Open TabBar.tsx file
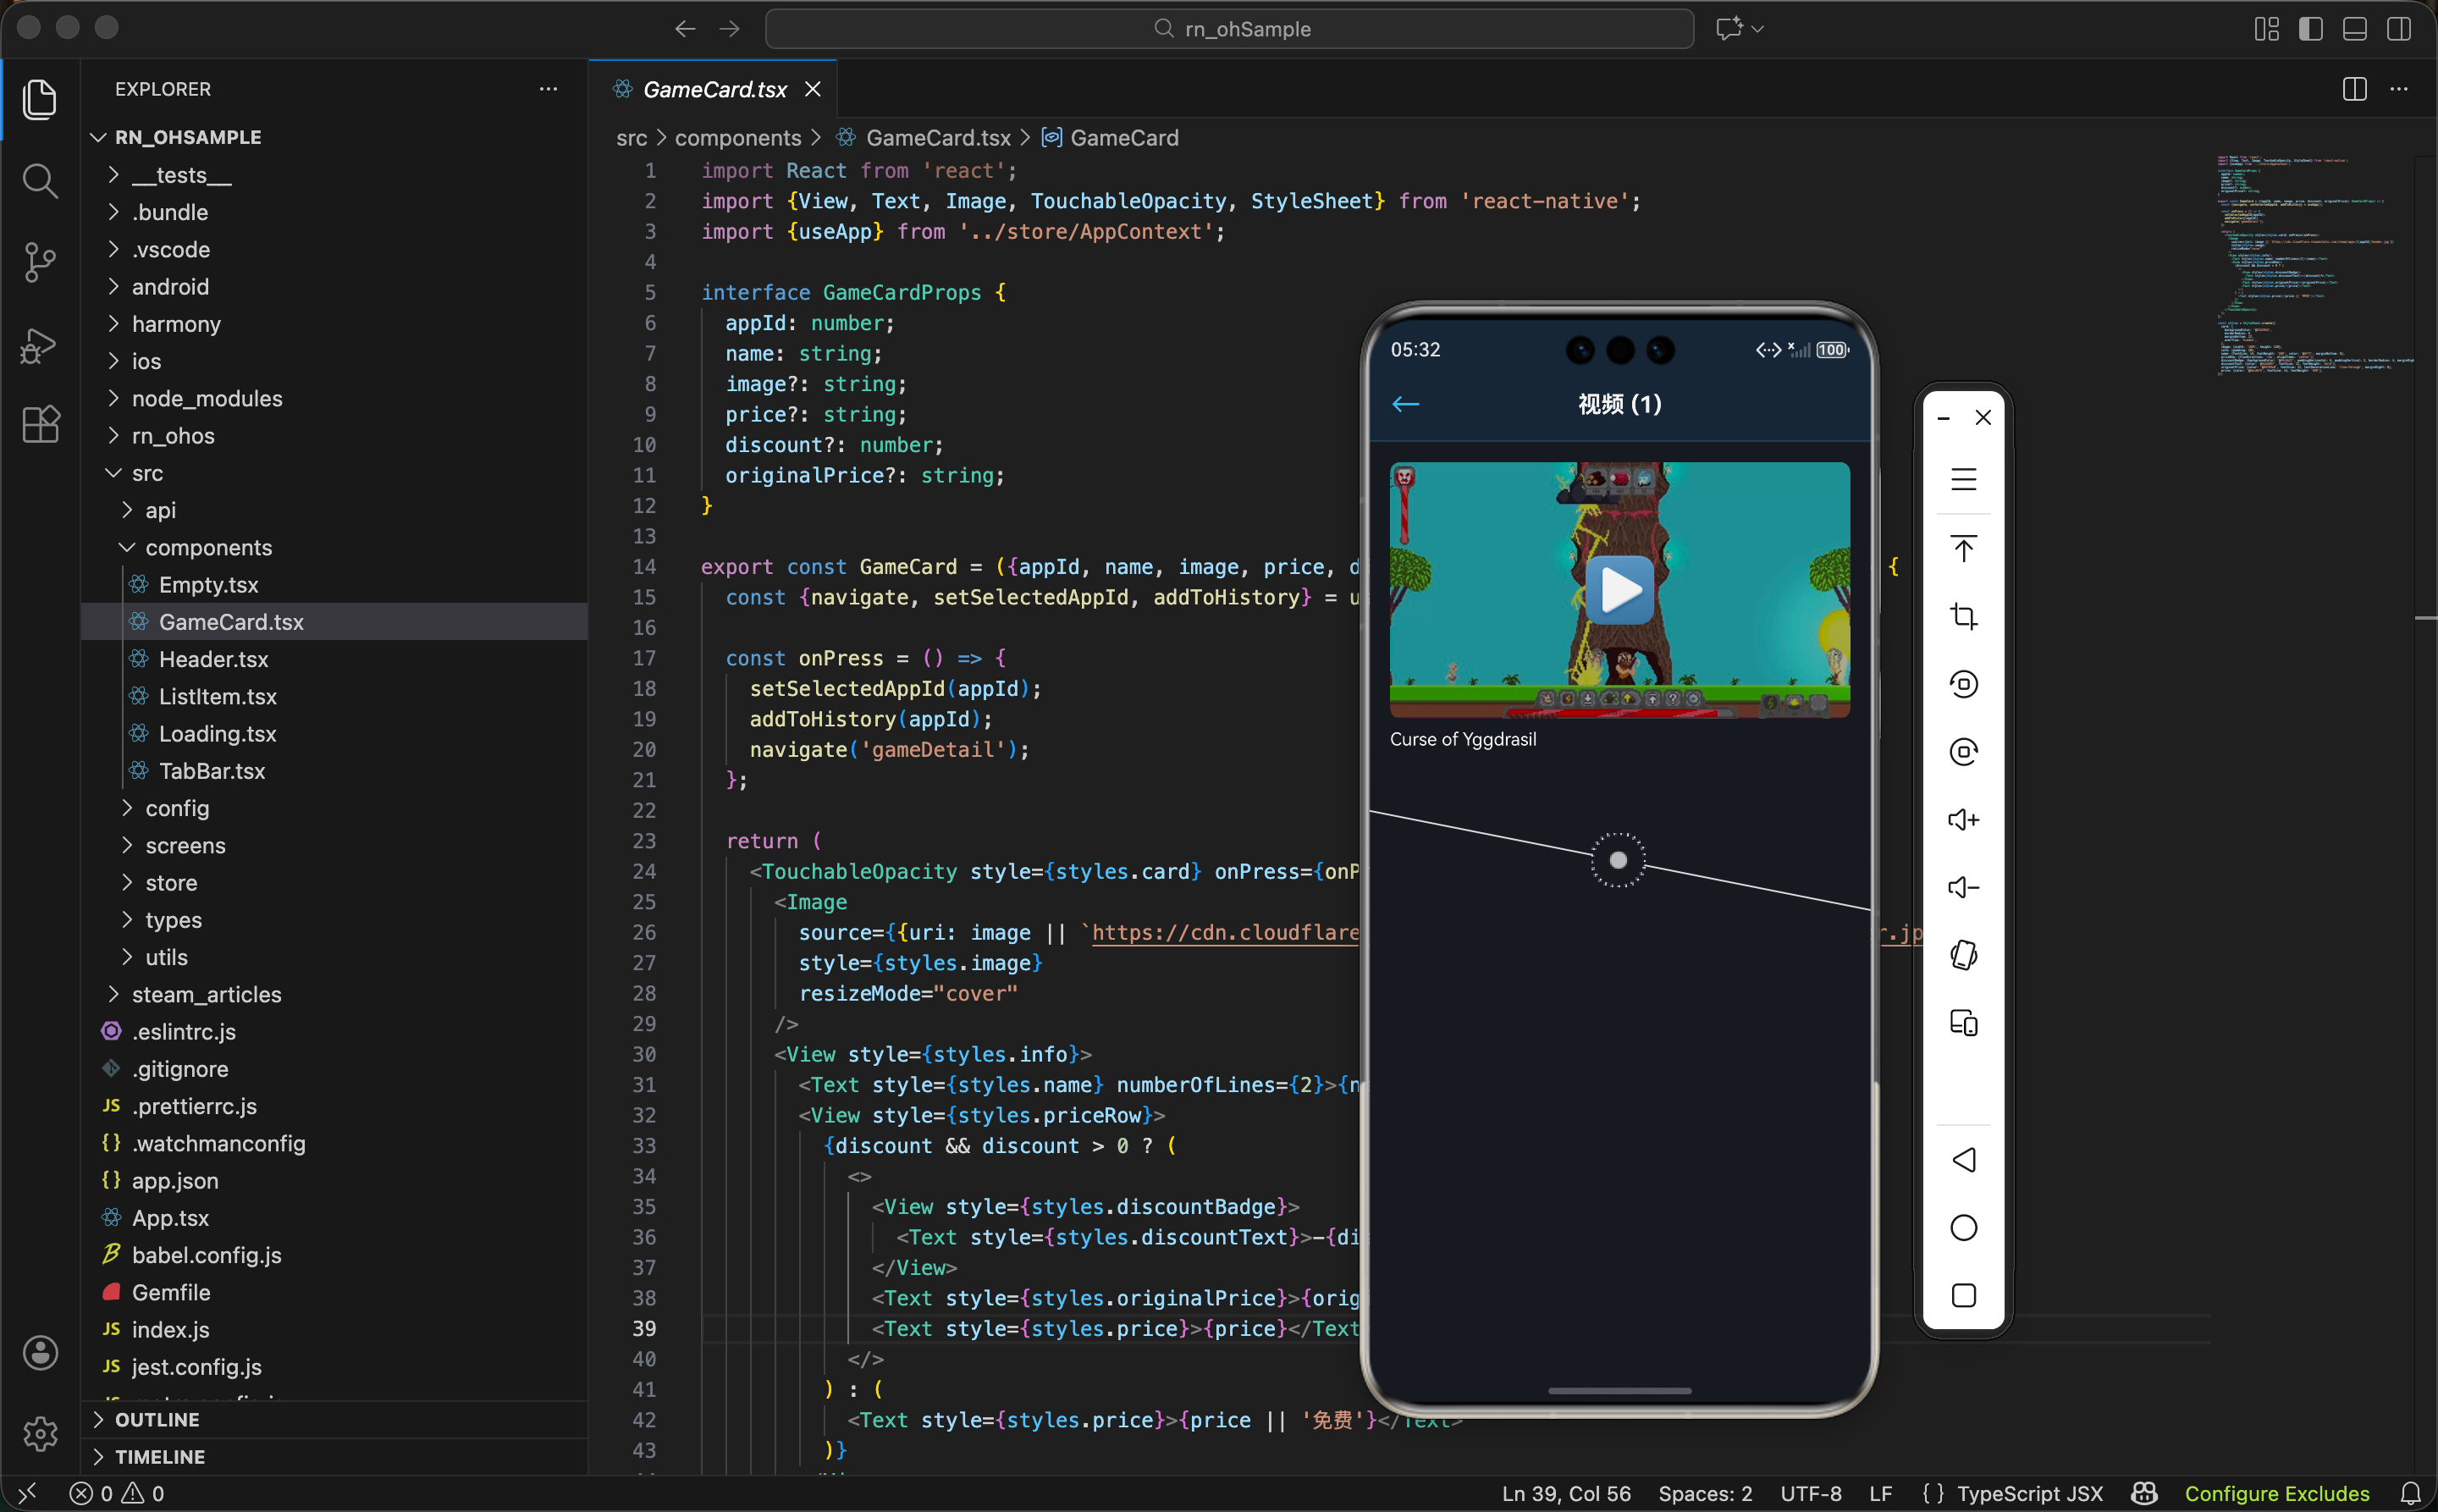Image resolution: width=2438 pixels, height=1512 pixels. tap(334, 771)
